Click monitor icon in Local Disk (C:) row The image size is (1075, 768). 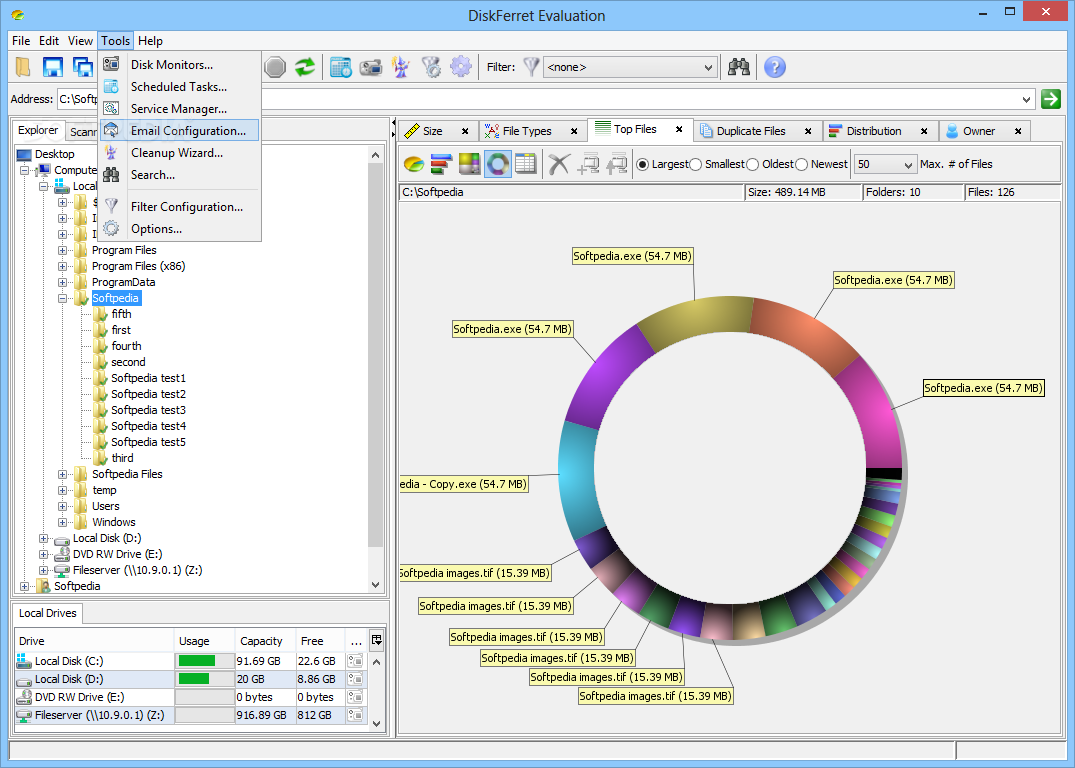coord(355,661)
